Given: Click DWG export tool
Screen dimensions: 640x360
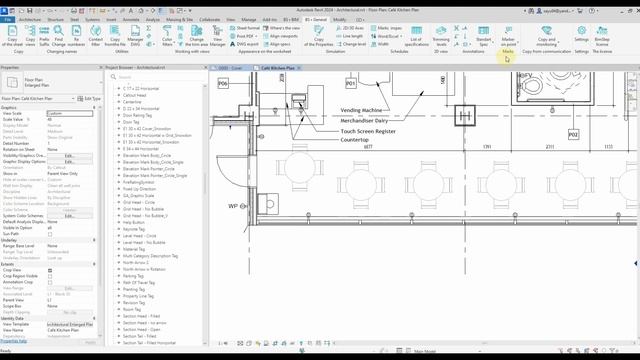Looking at the screenshot, I should point(244,44).
